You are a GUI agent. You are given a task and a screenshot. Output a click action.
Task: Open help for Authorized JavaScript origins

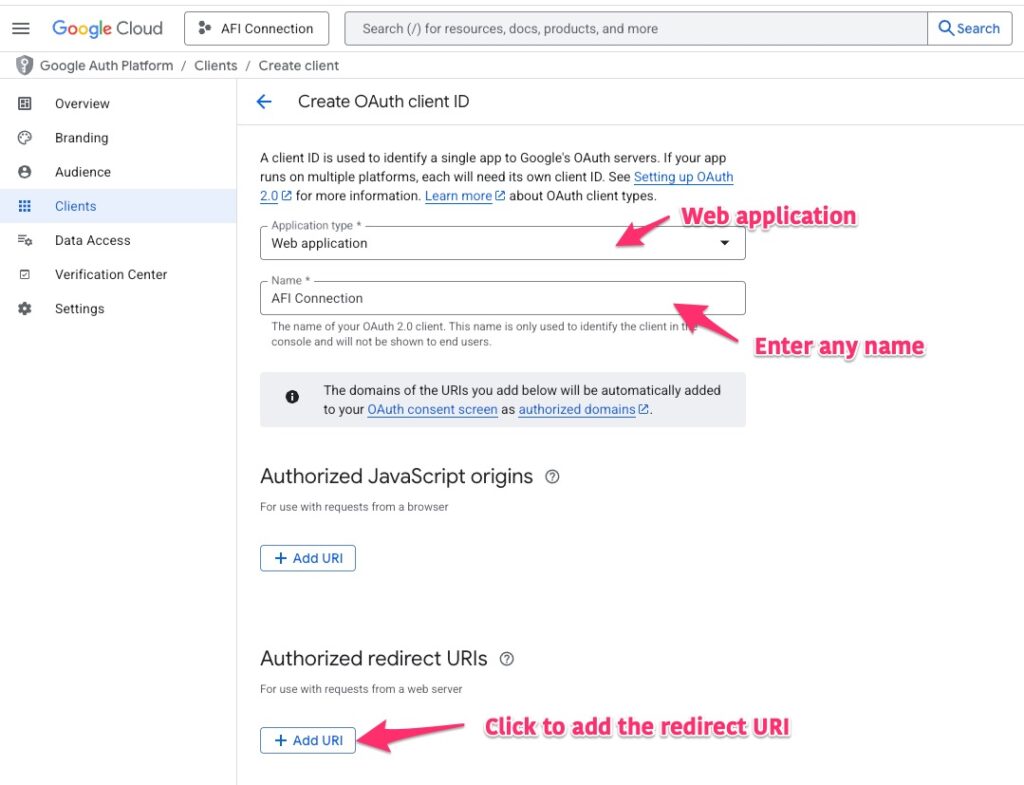tap(552, 477)
